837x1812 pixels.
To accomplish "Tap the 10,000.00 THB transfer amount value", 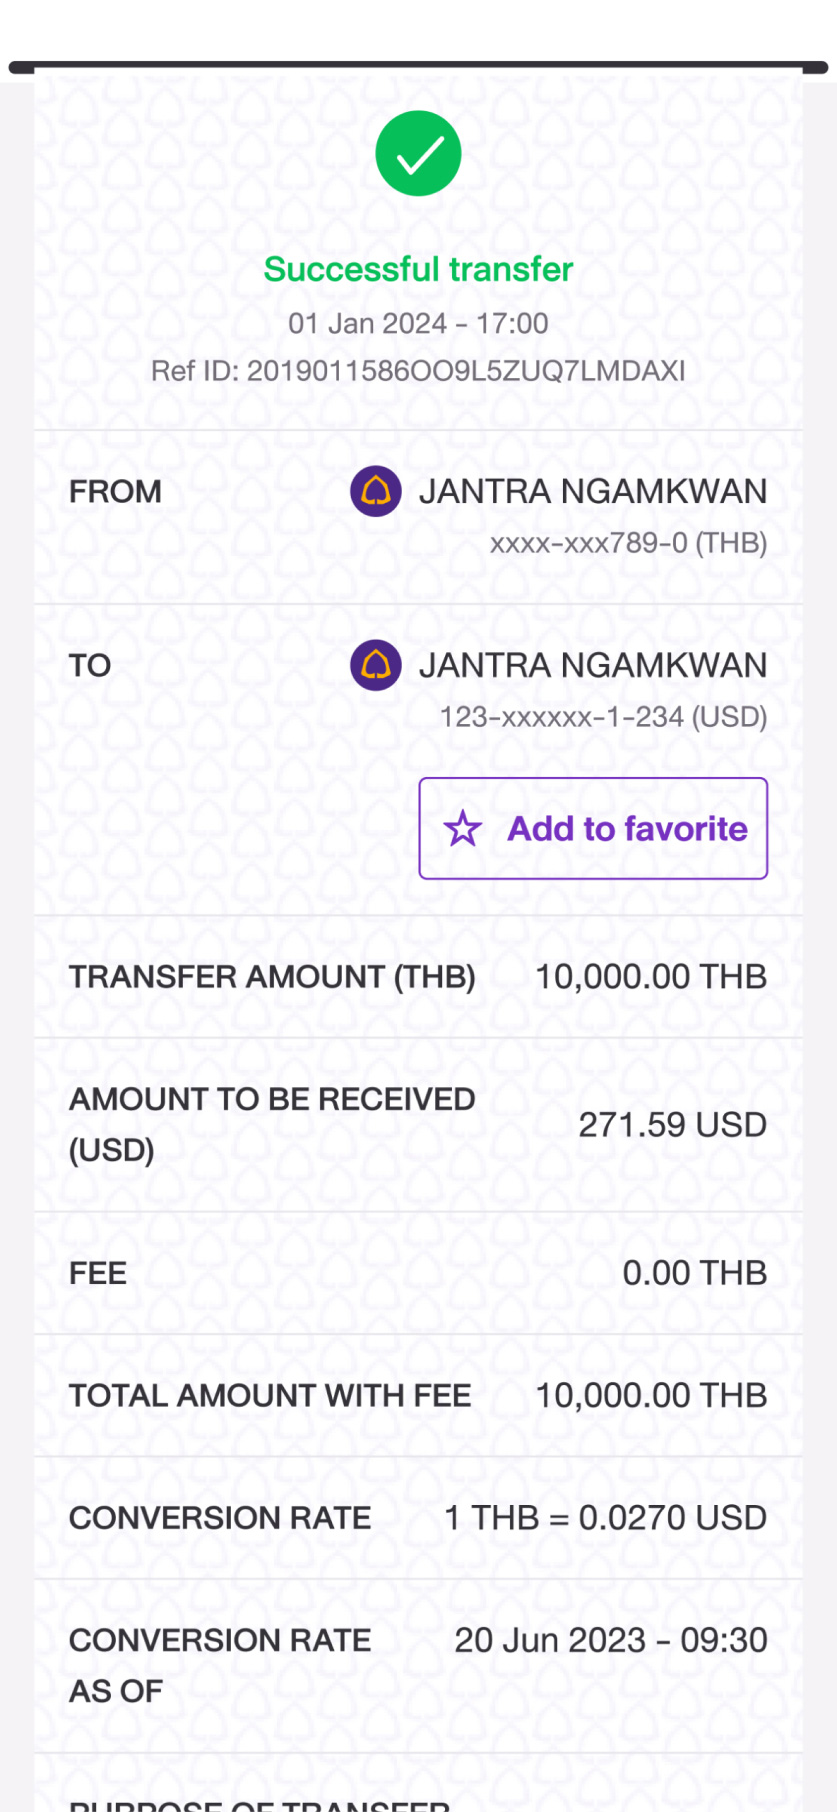I will [x=651, y=977].
